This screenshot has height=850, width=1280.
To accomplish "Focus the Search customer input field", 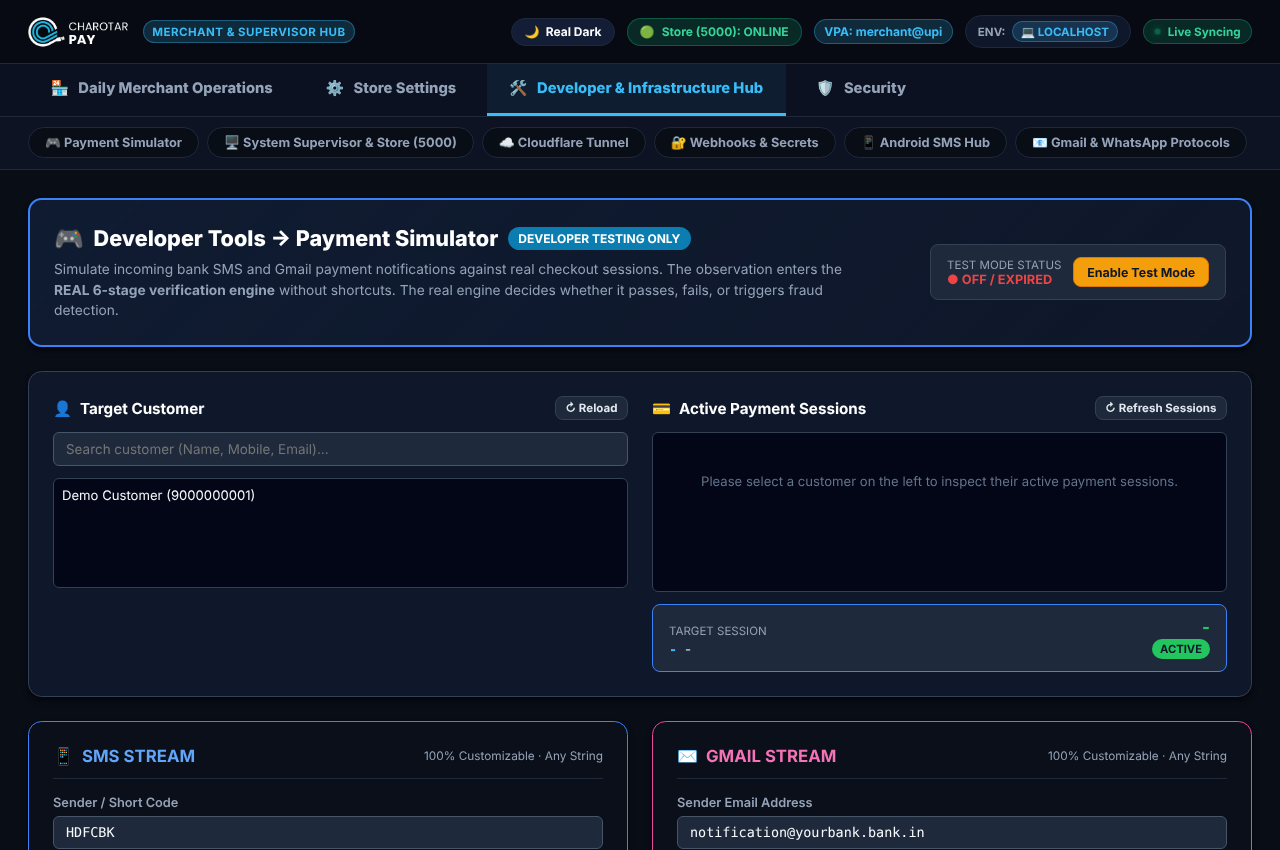I will (x=340, y=449).
